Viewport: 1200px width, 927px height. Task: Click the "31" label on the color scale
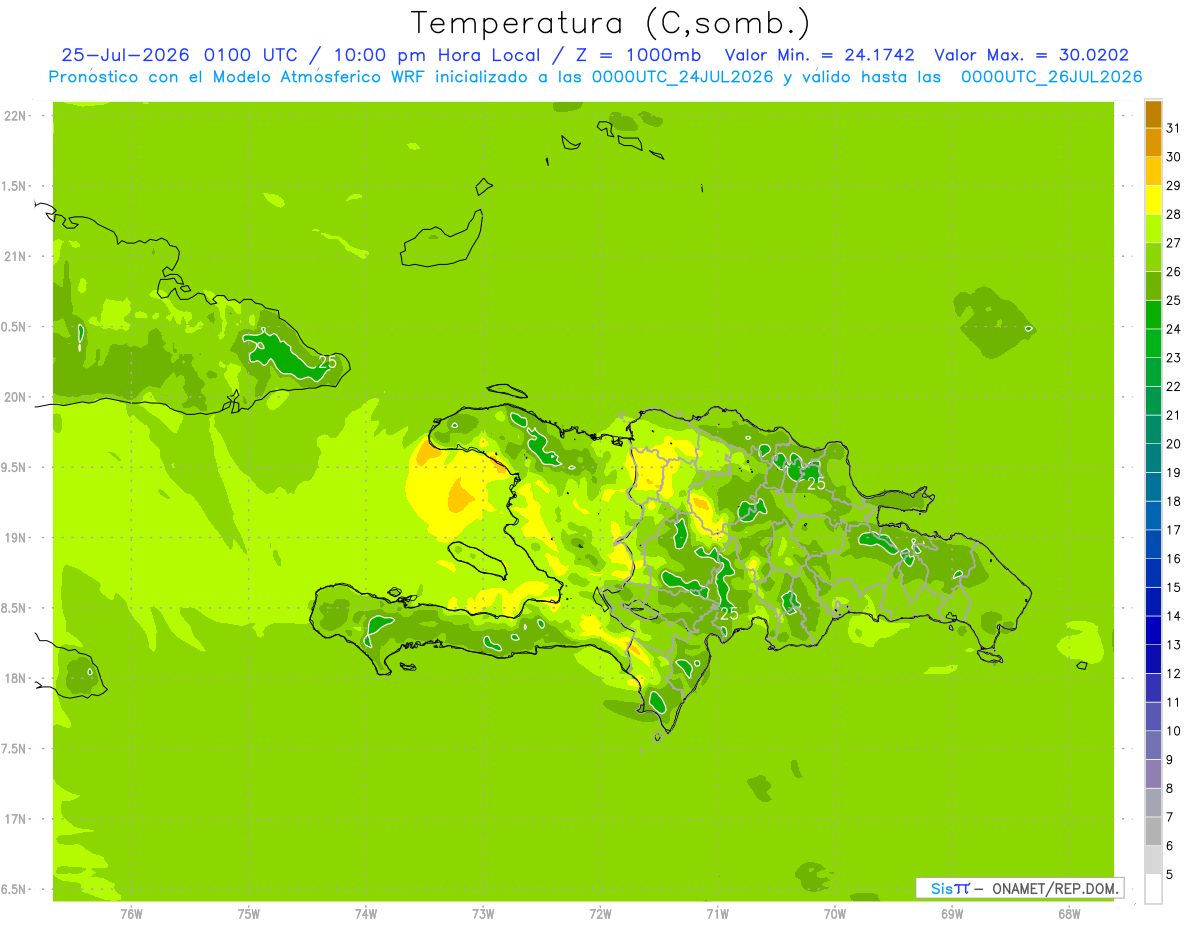coord(1174,128)
